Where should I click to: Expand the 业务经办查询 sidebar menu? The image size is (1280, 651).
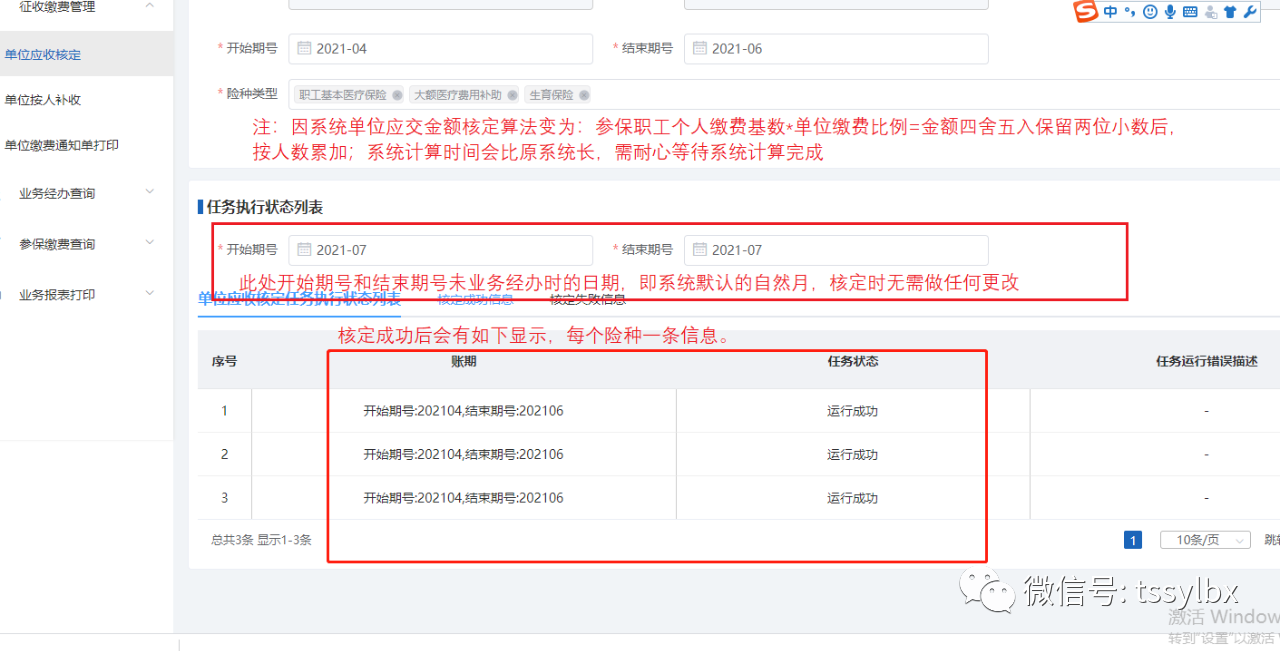pyautogui.click(x=150, y=193)
